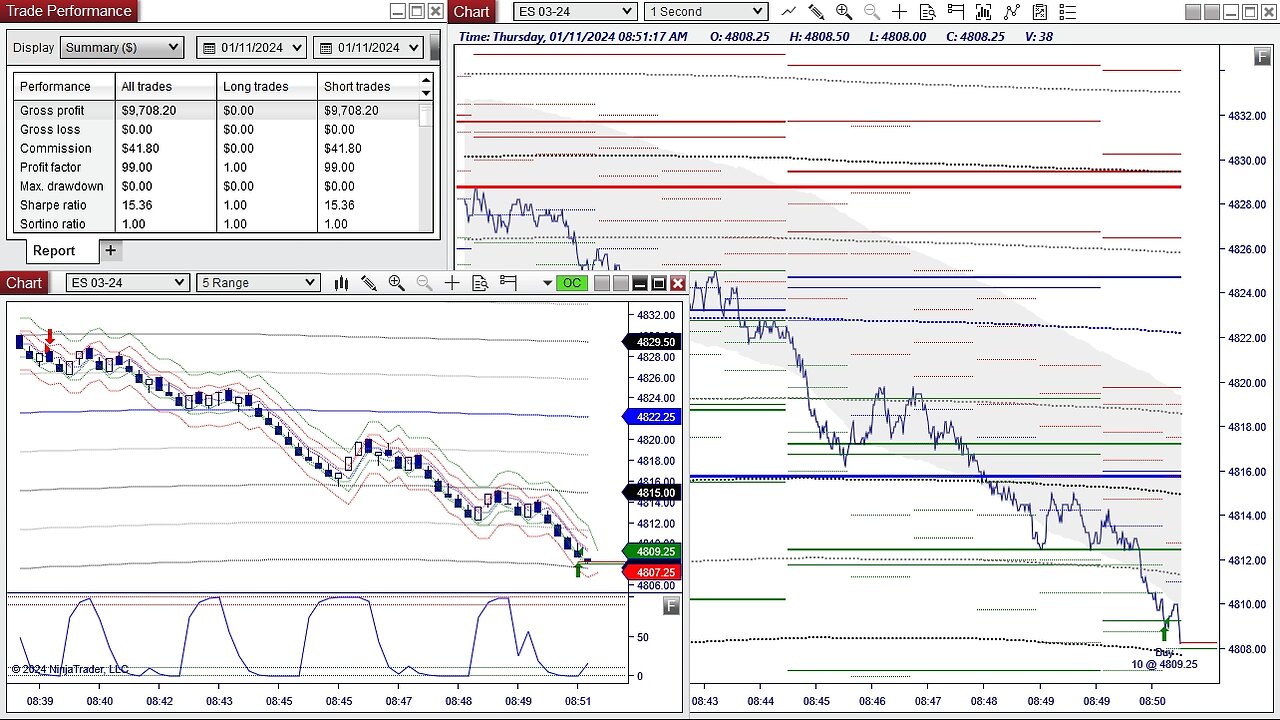Open data box icon in 1 Second chart
Image resolution: width=1280 pixels, height=720 pixels.
pos(927,12)
